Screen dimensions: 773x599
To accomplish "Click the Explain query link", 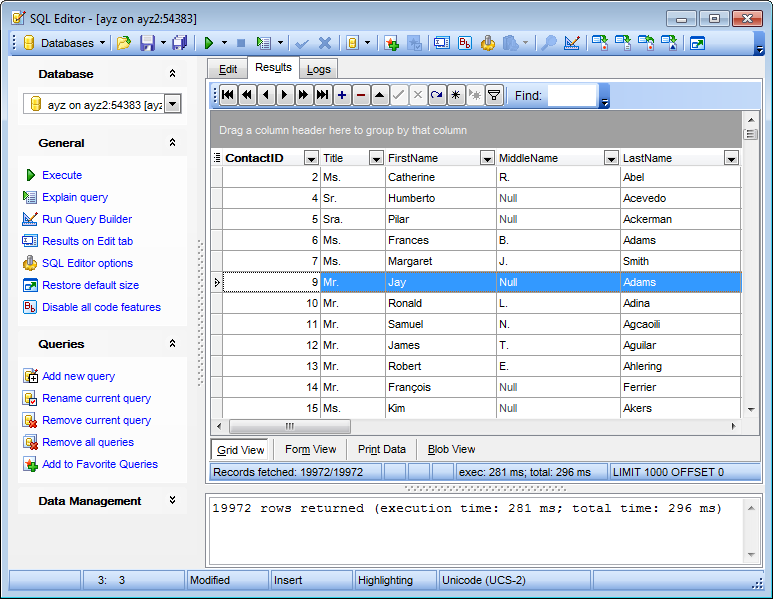I will 75,197.
